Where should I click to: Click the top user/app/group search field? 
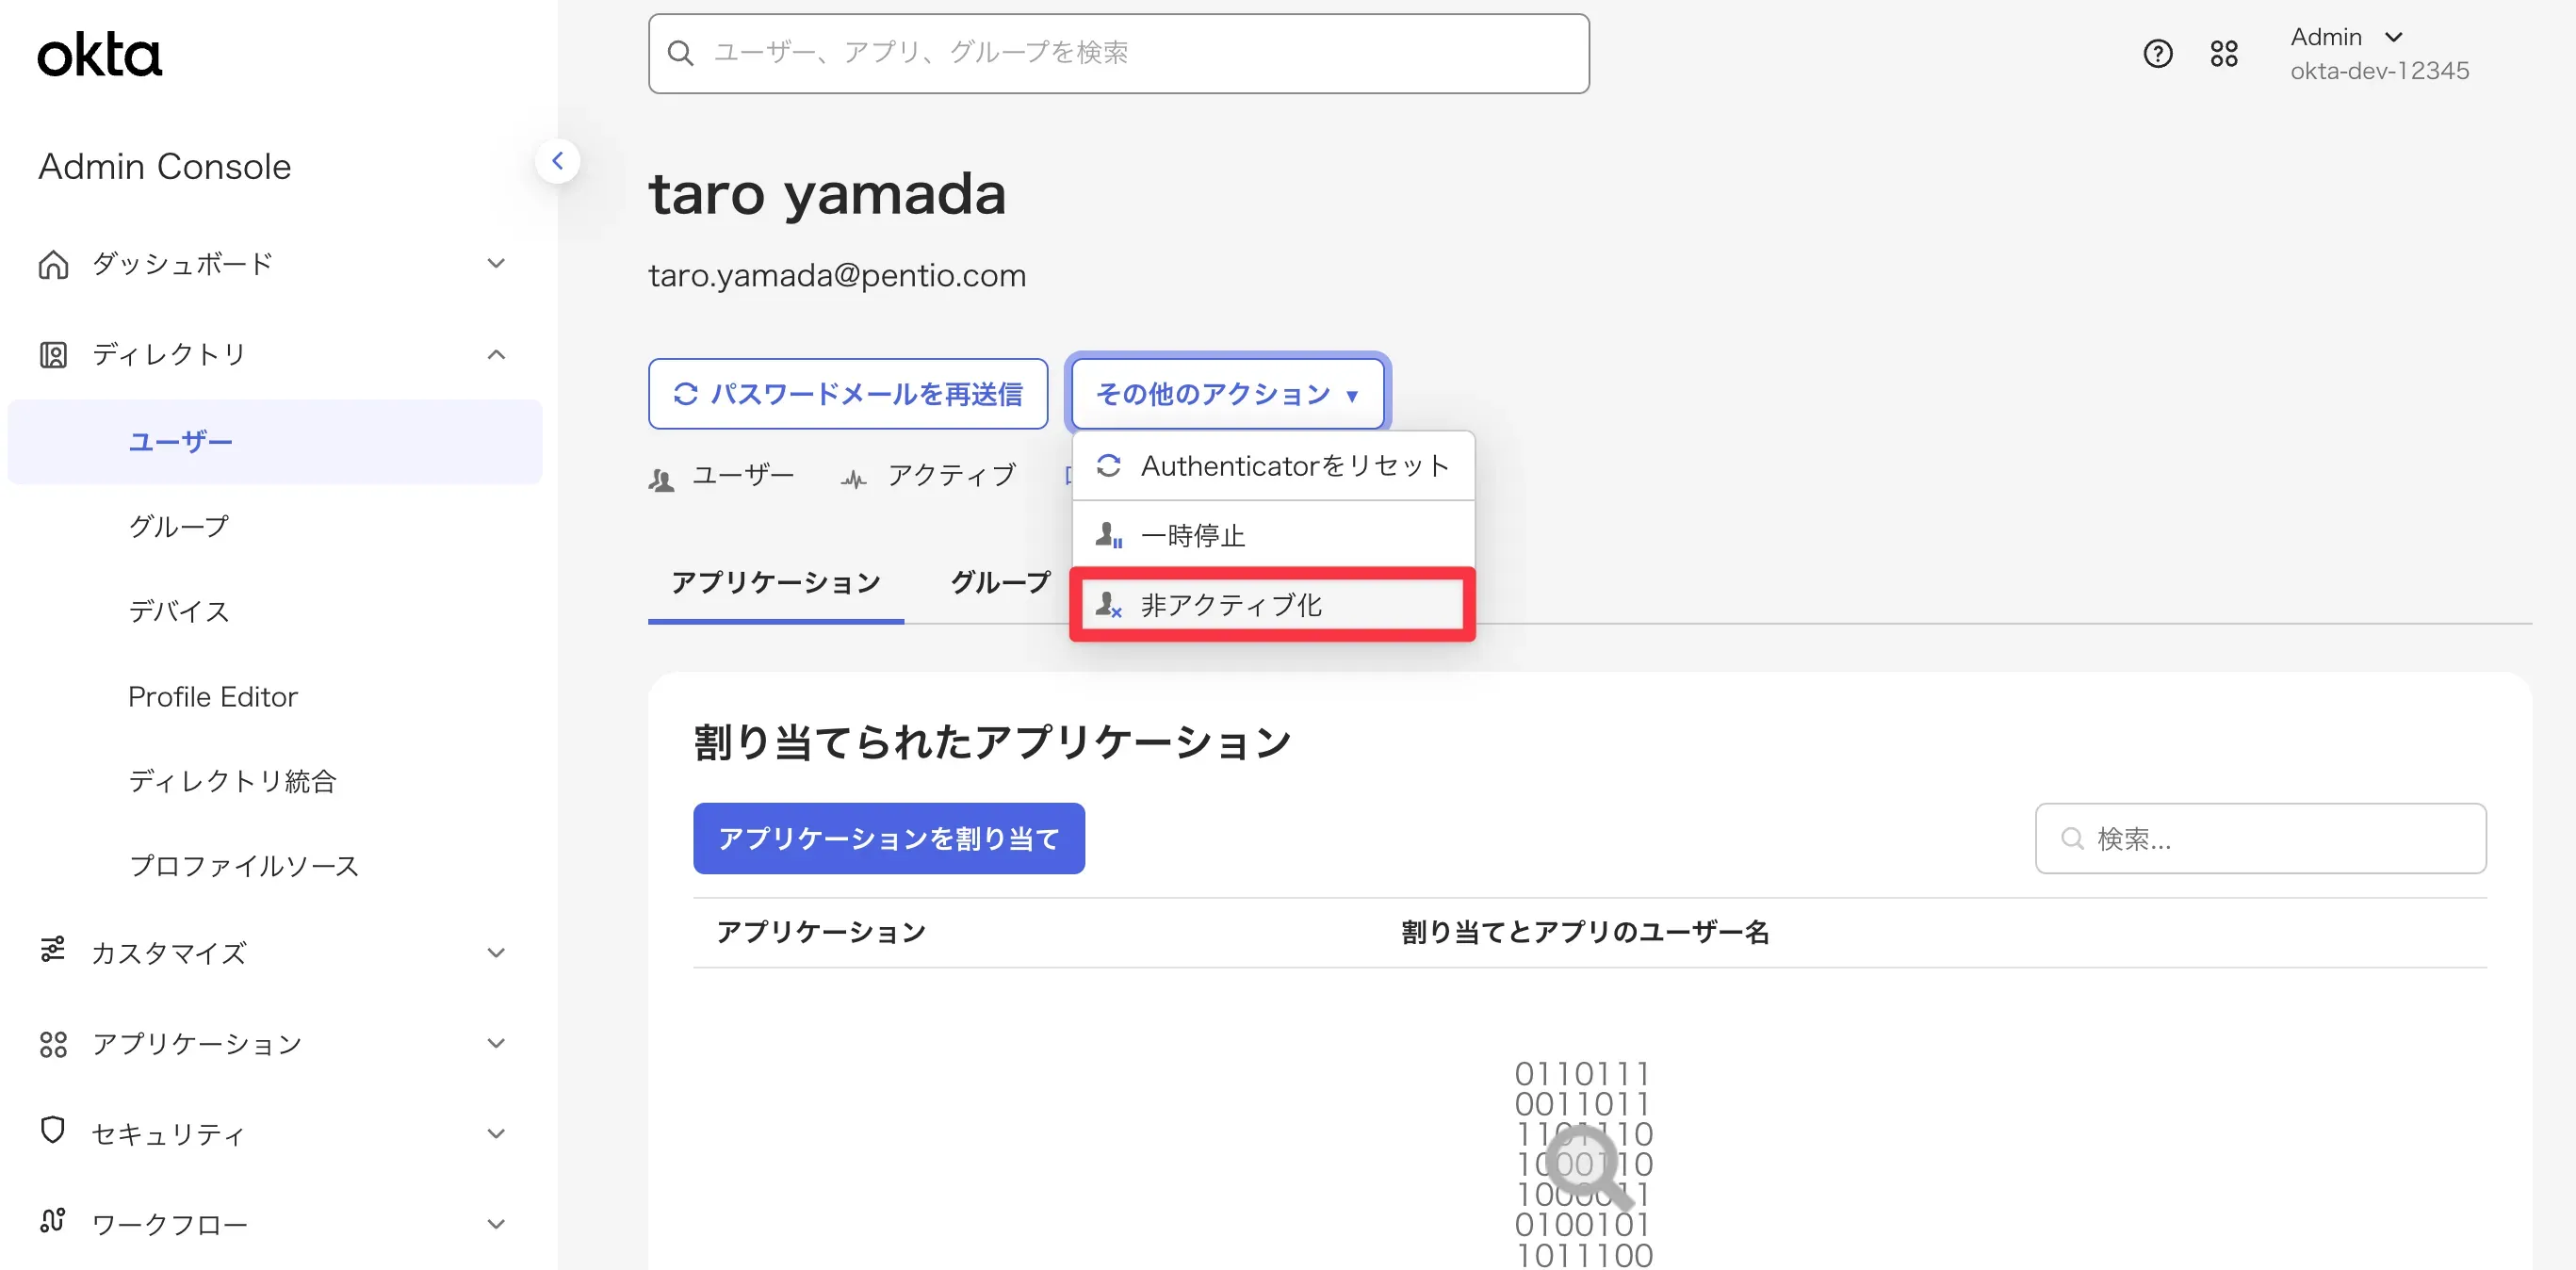tap(1118, 53)
